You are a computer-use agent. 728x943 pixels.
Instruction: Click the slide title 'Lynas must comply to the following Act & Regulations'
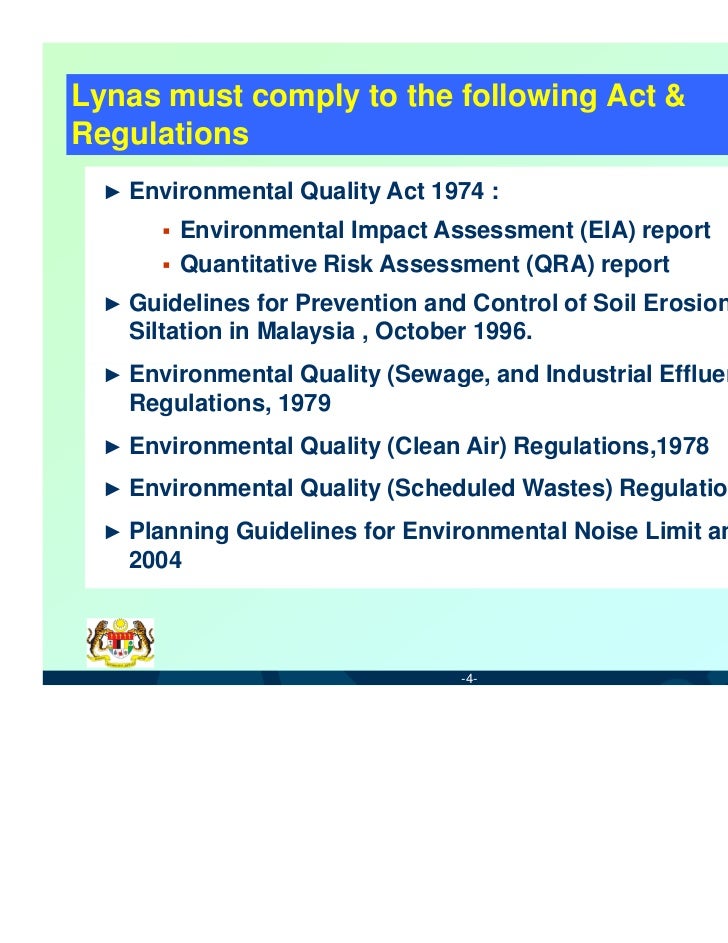tap(378, 114)
